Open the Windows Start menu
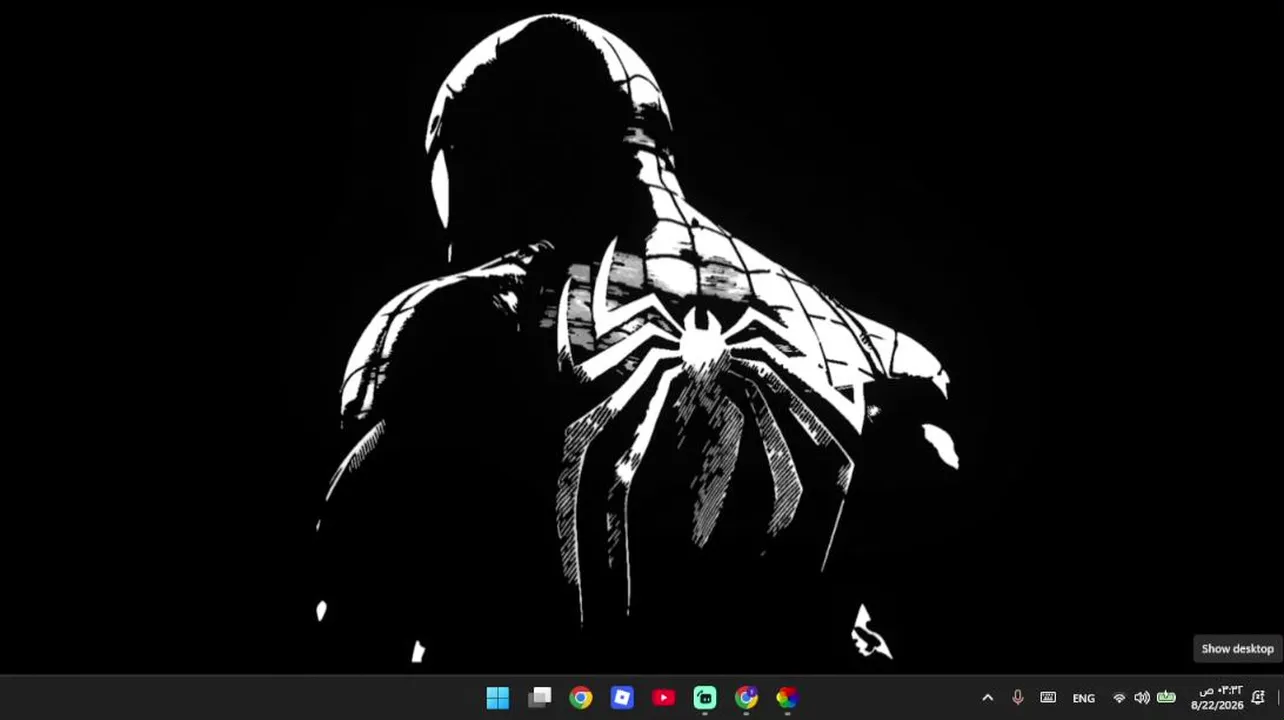 pos(497,697)
